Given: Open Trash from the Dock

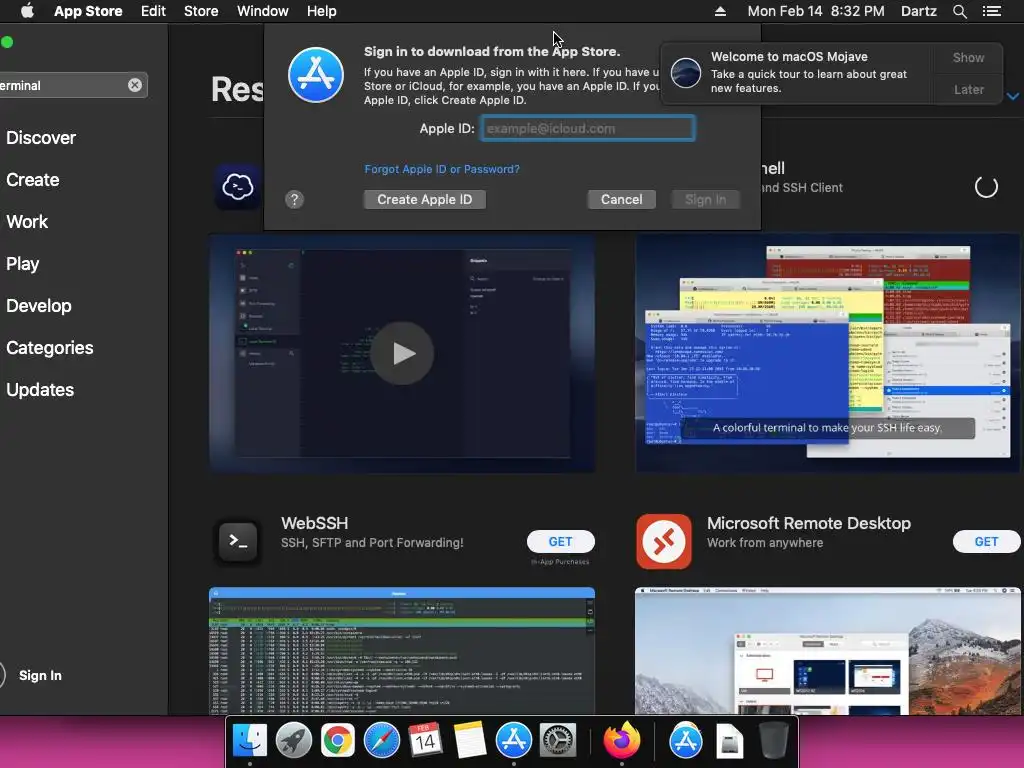Looking at the screenshot, I should 773,741.
